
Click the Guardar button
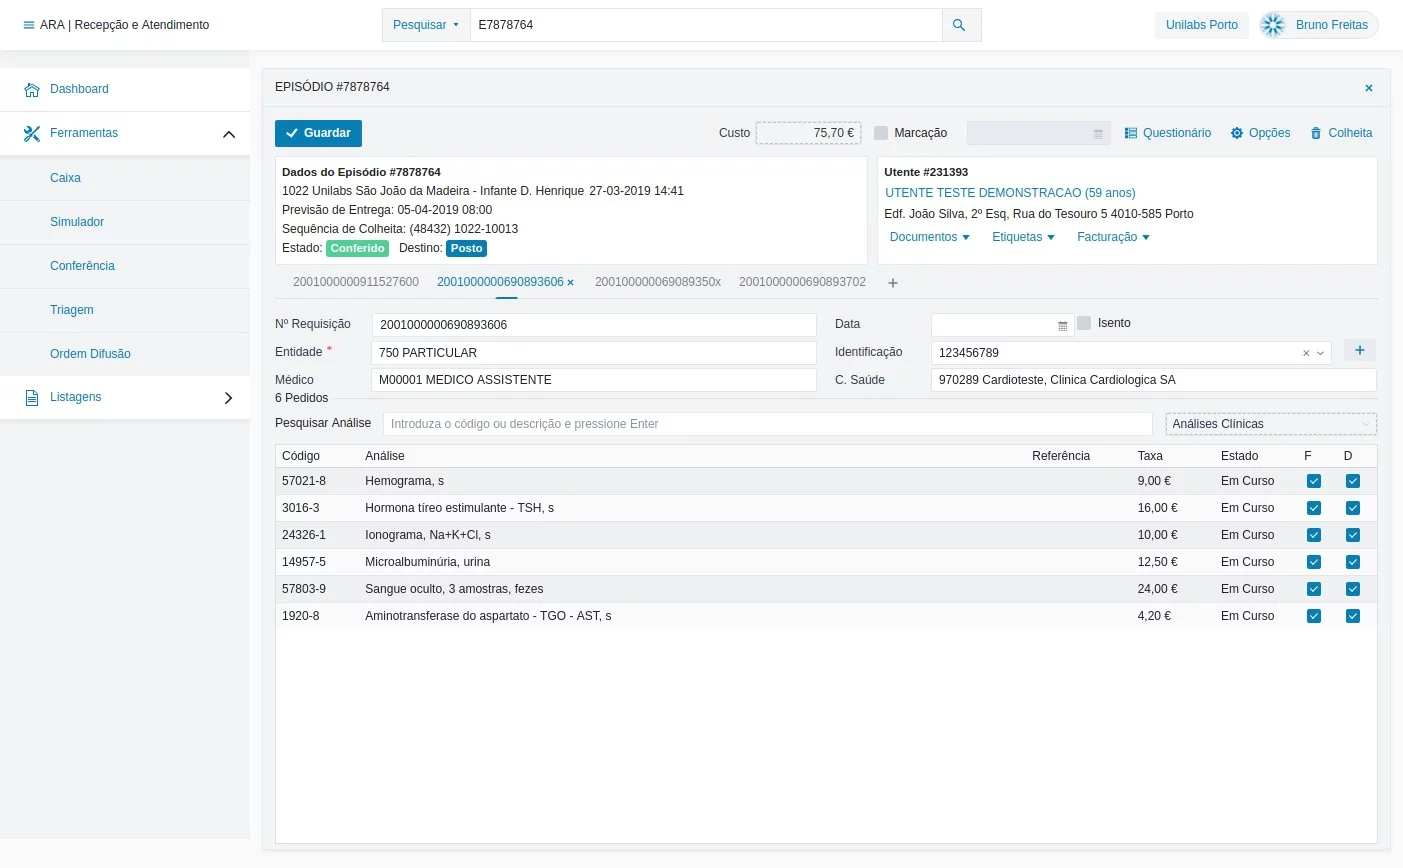pos(318,133)
